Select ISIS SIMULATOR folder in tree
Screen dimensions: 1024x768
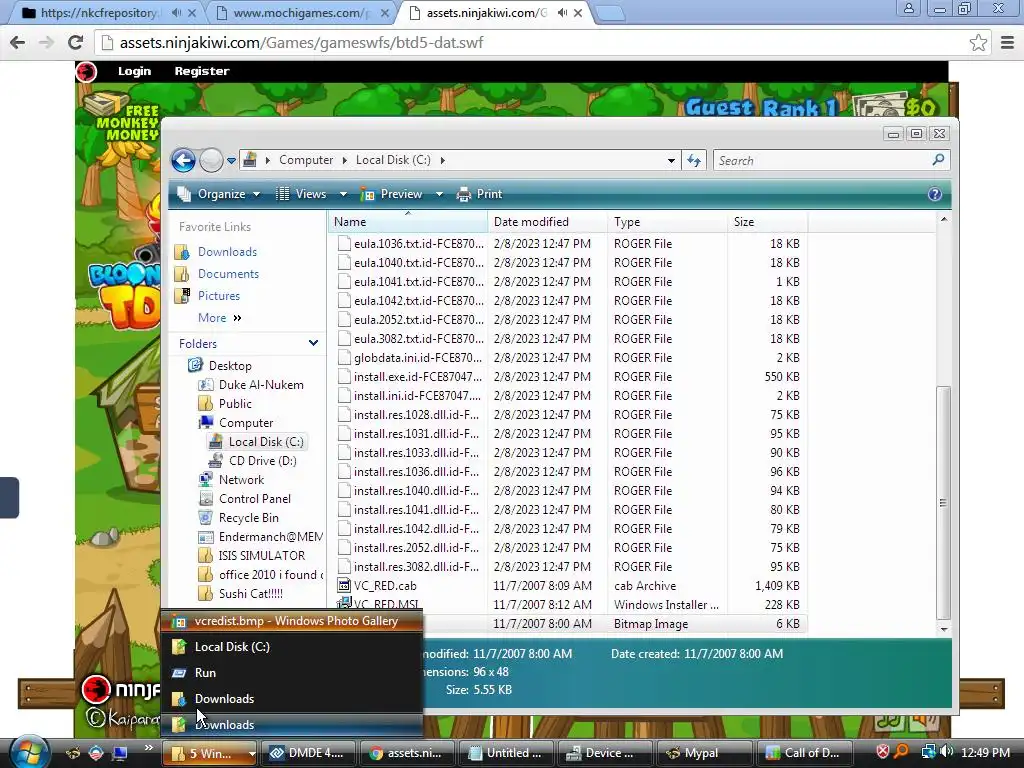click(x=262, y=556)
